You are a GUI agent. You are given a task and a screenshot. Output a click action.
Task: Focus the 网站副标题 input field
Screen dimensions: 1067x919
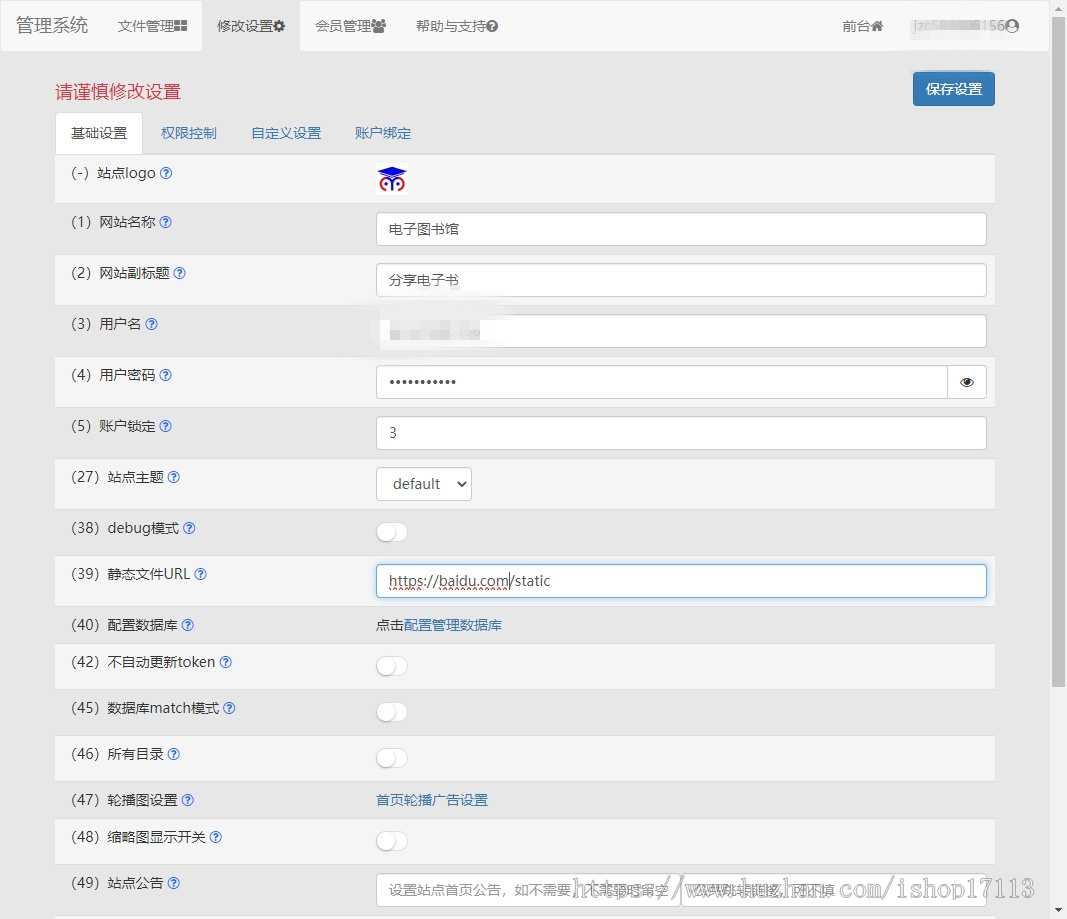[681, 280]
